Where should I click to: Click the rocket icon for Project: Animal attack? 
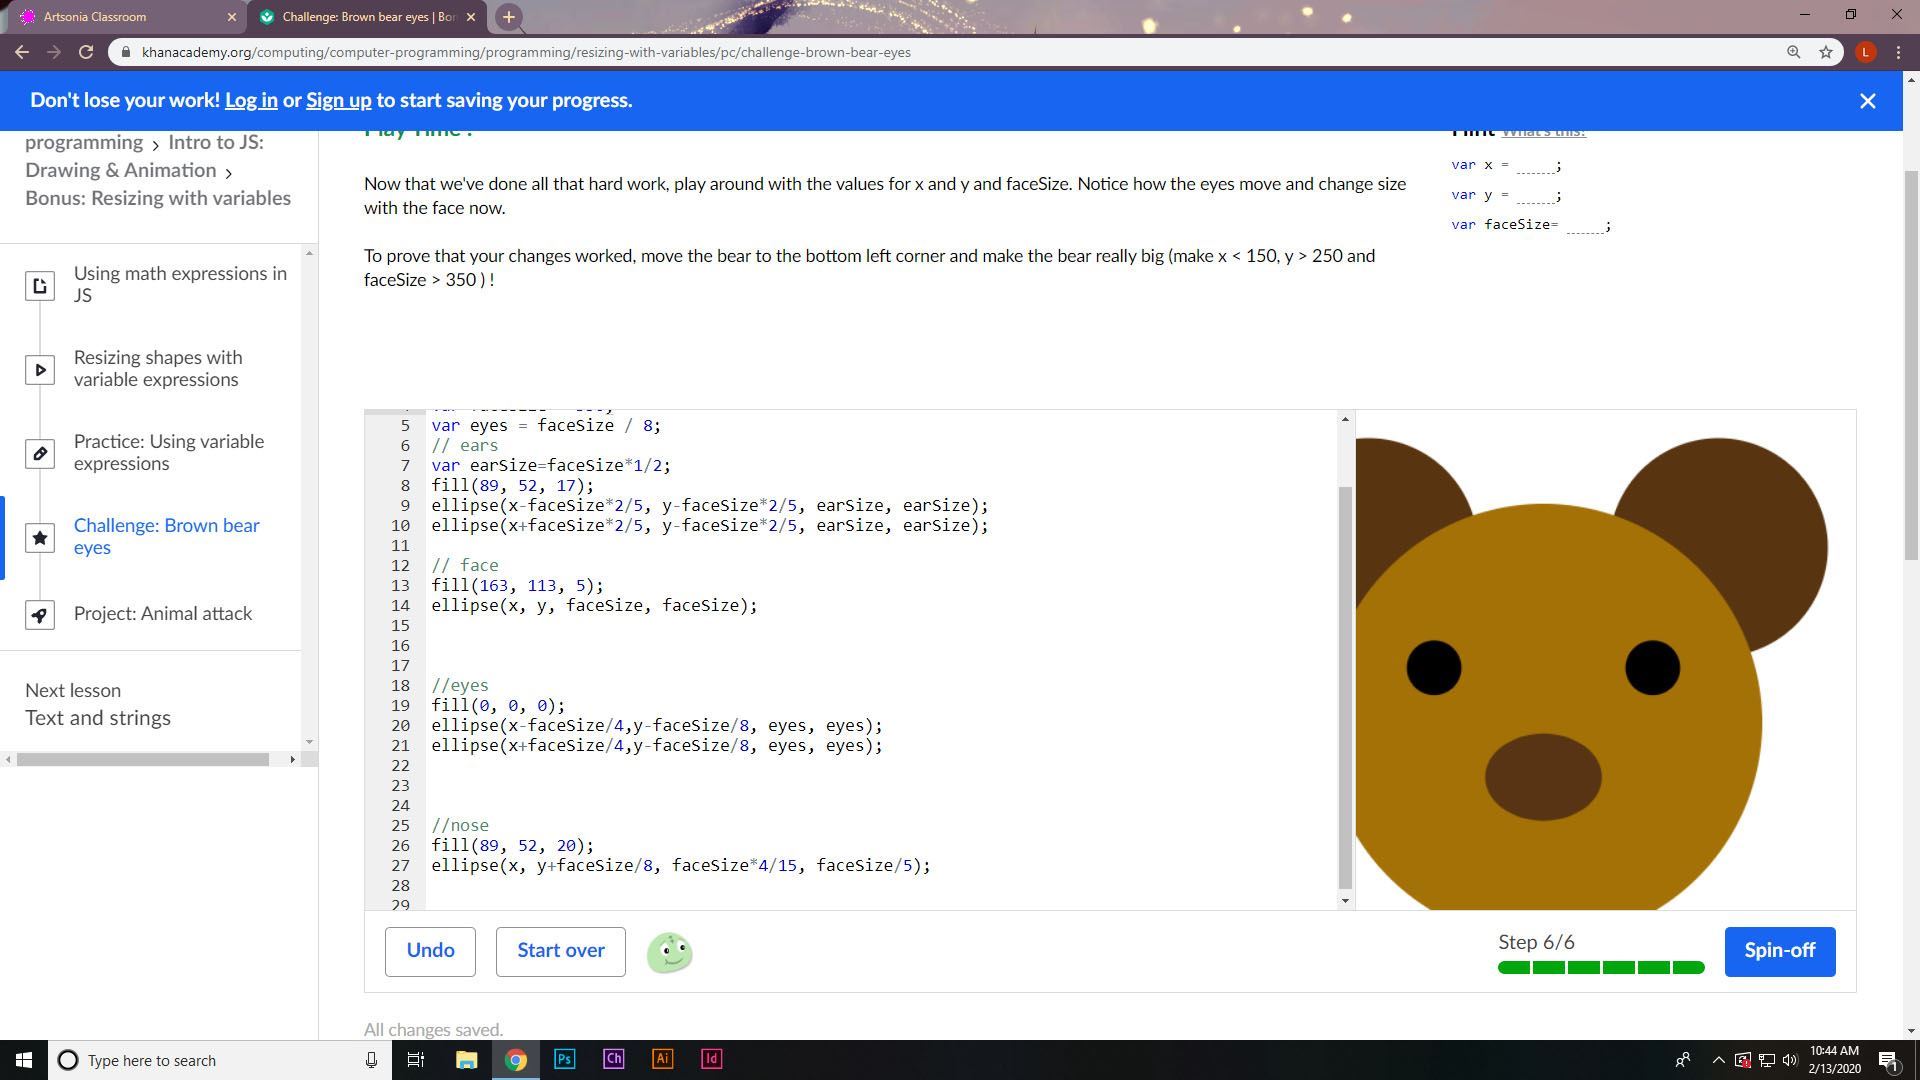[x=39, y=614]
